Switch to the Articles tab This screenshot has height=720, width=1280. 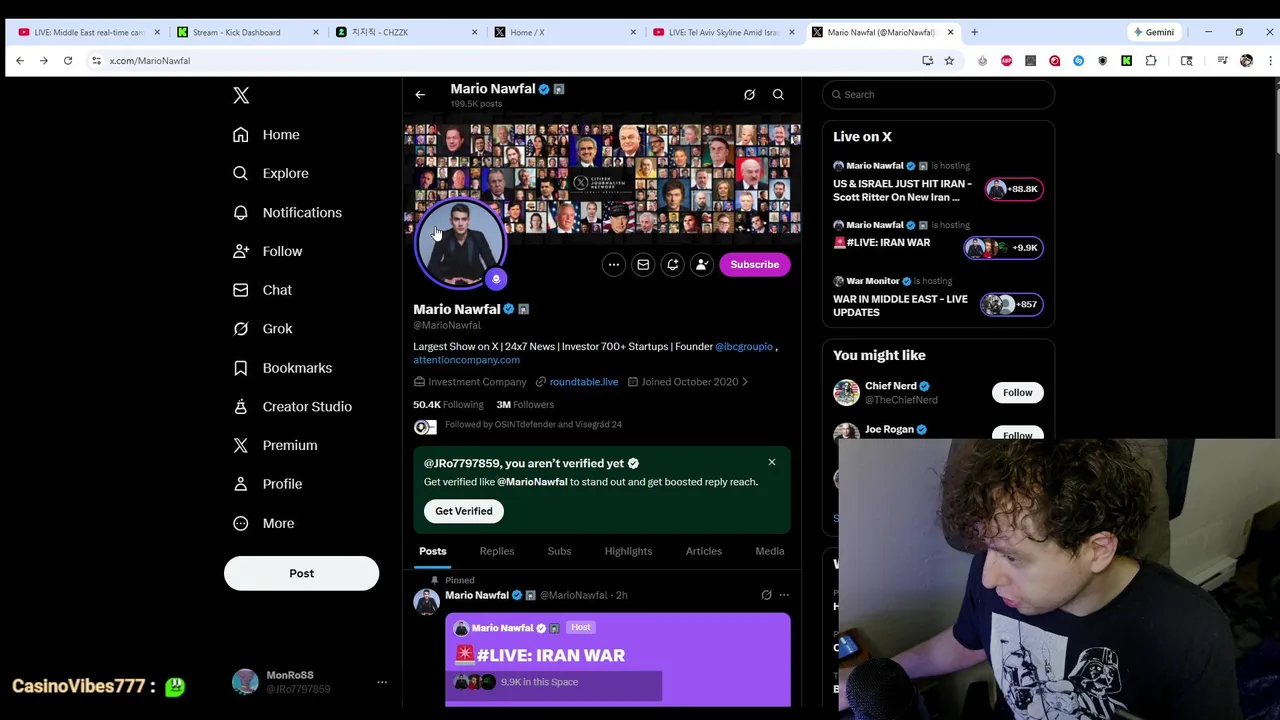coord(703,551)
